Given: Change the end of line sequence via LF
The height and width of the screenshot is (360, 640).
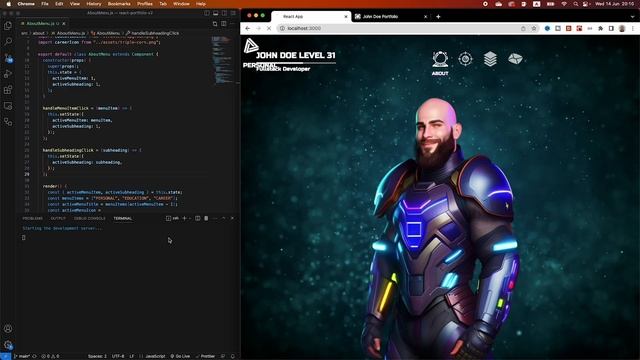Looking at the screenshot, I should 132,356.
